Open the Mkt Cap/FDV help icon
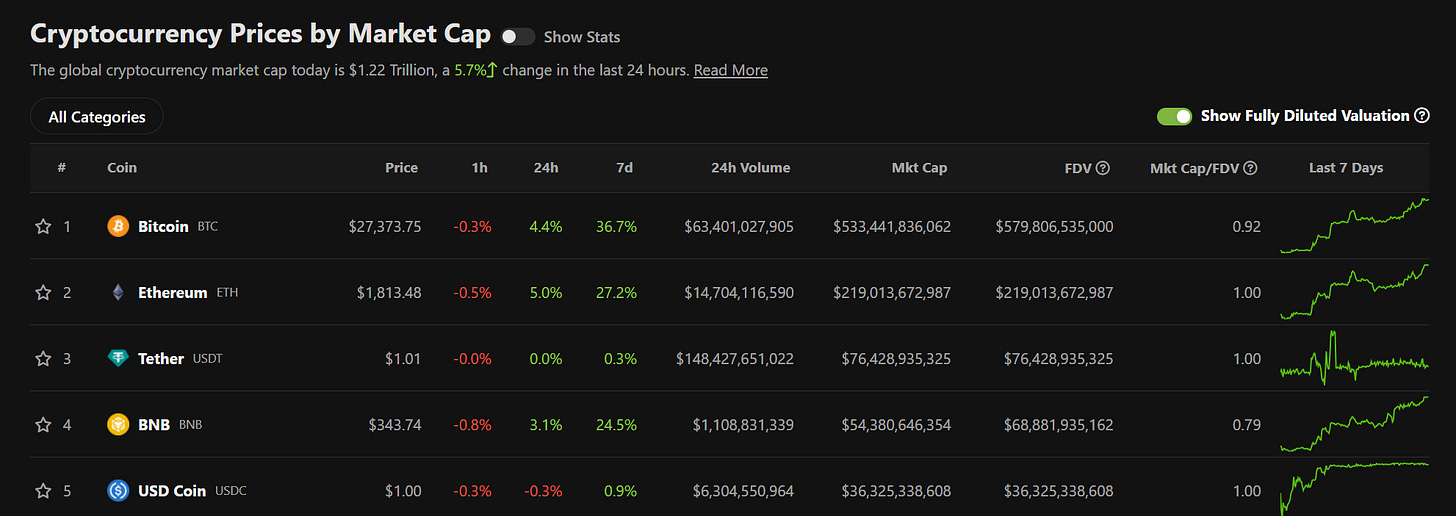The height and width of the screenshot is (516, 1456). coord(1250,168)
